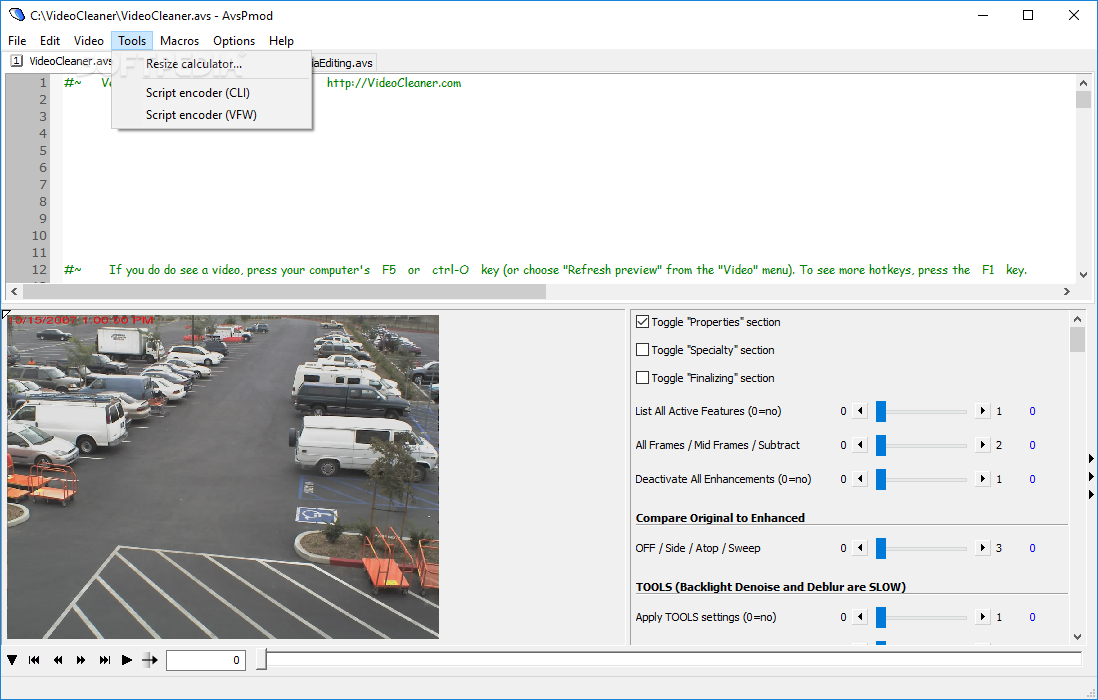Increase OFF / Side / Atop / Sweep value
Image resolution: width=1098 pixels, height=700 pixels.
click(x=983, y=548)
